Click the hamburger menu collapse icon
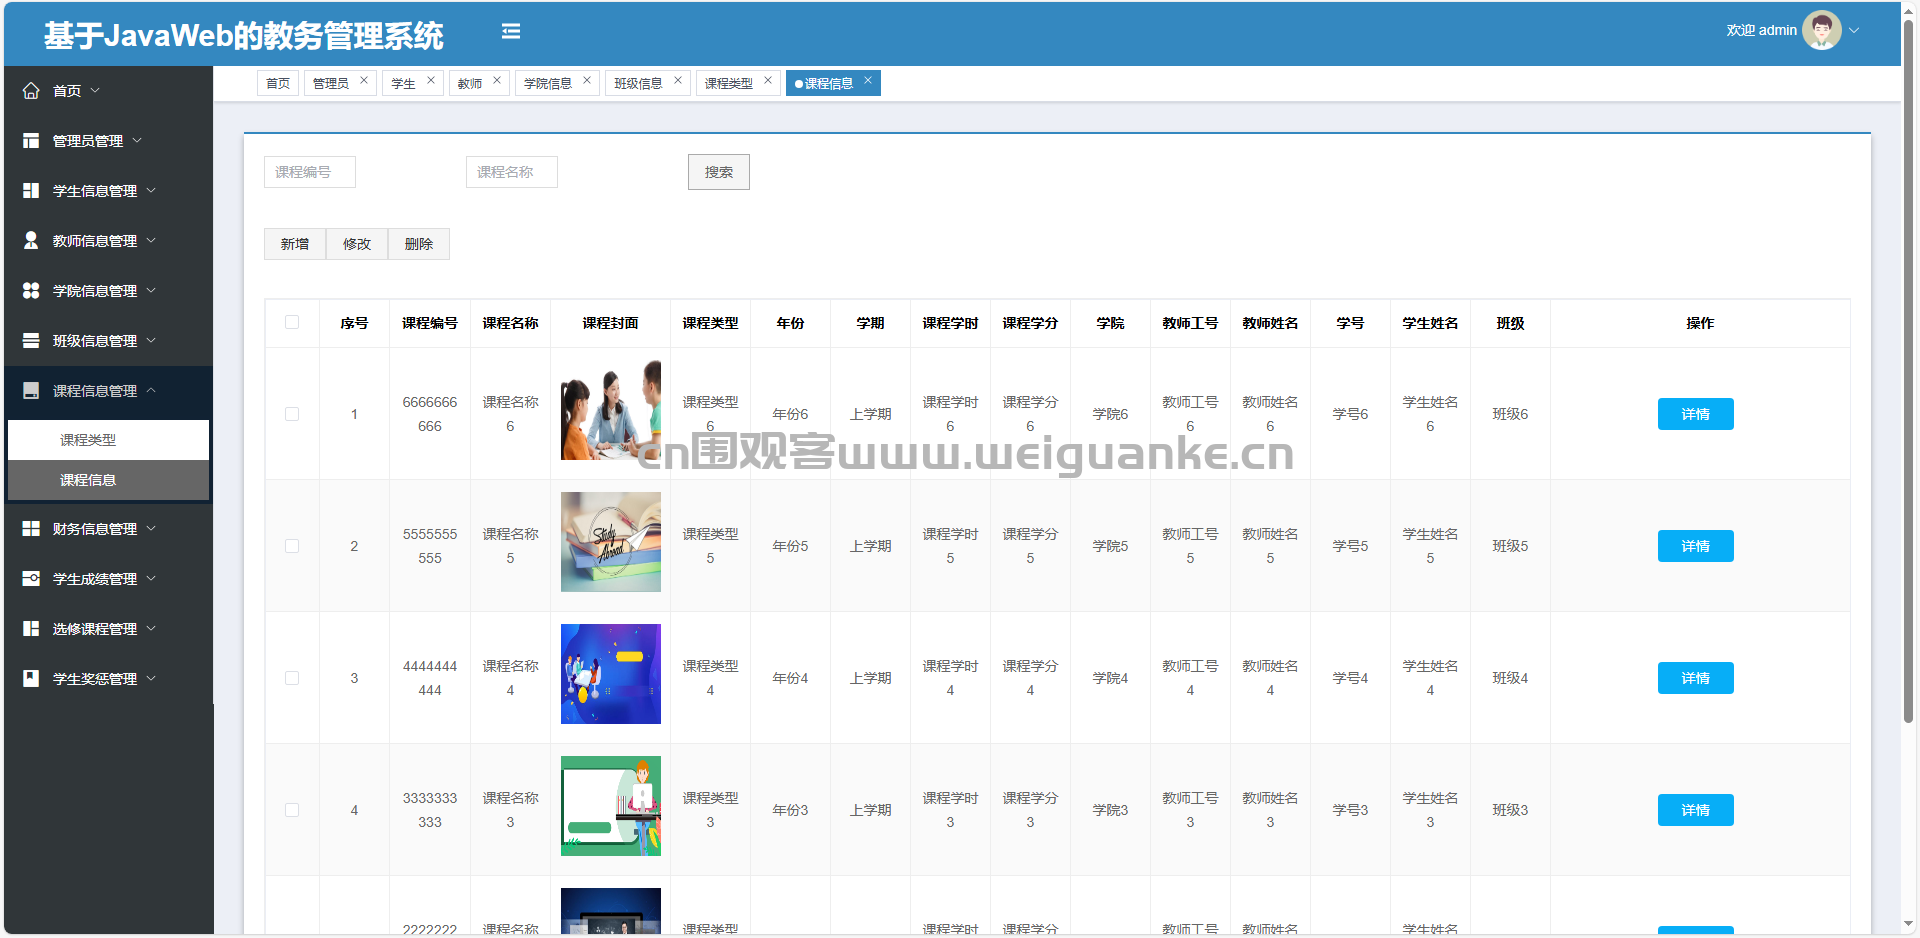This screenshot has height=938, width=1920. 511,31
